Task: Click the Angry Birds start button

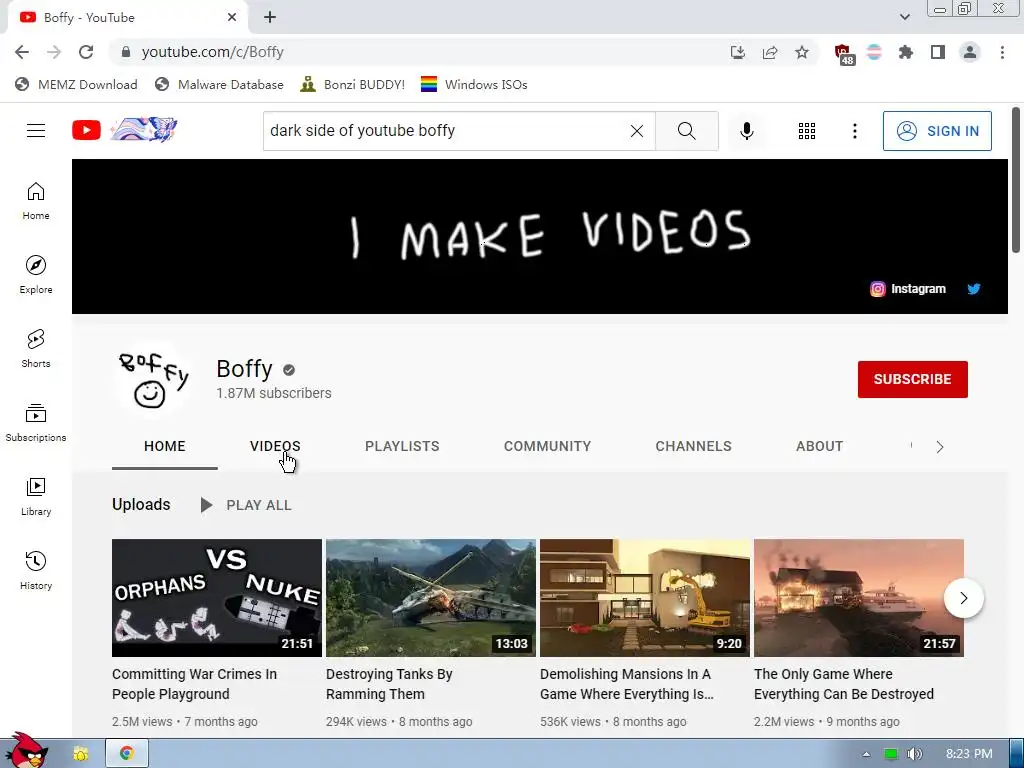Action: click(26, 751)
